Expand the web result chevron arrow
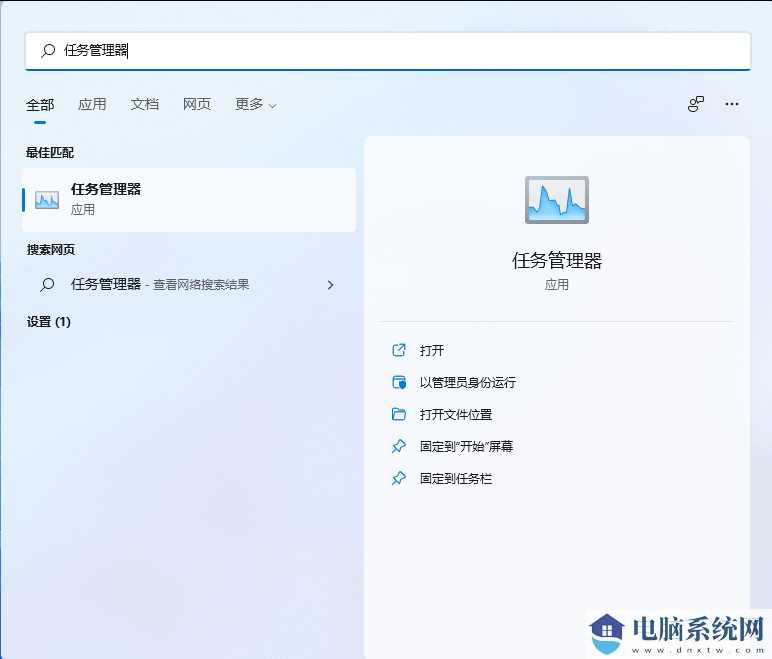772x659 pixels. [330, 285]
